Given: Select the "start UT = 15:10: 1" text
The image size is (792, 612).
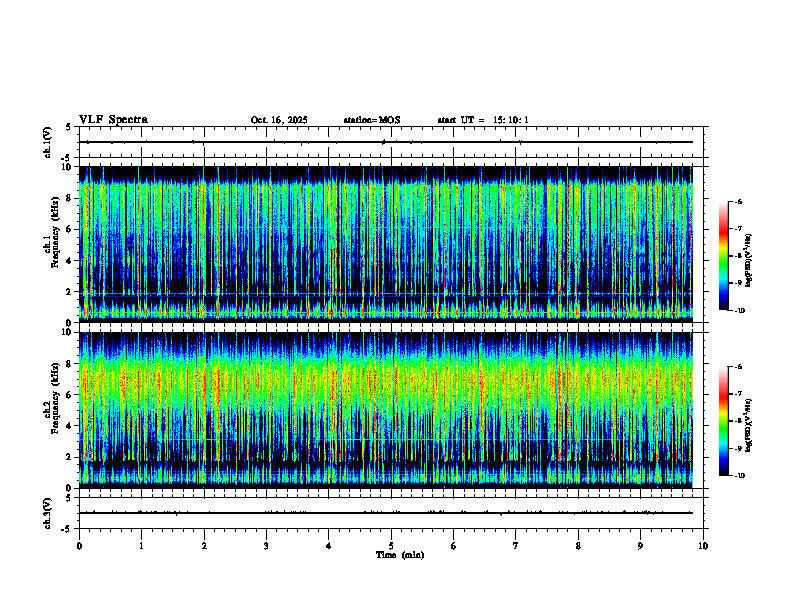Looking at the screenshot, I should coord(483,120).
